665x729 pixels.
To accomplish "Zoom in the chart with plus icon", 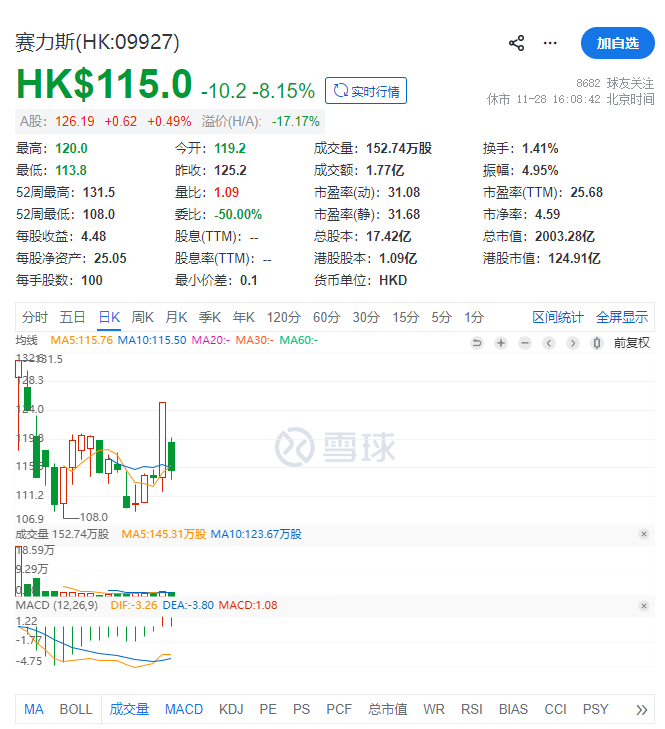I will tap(500, 343).
